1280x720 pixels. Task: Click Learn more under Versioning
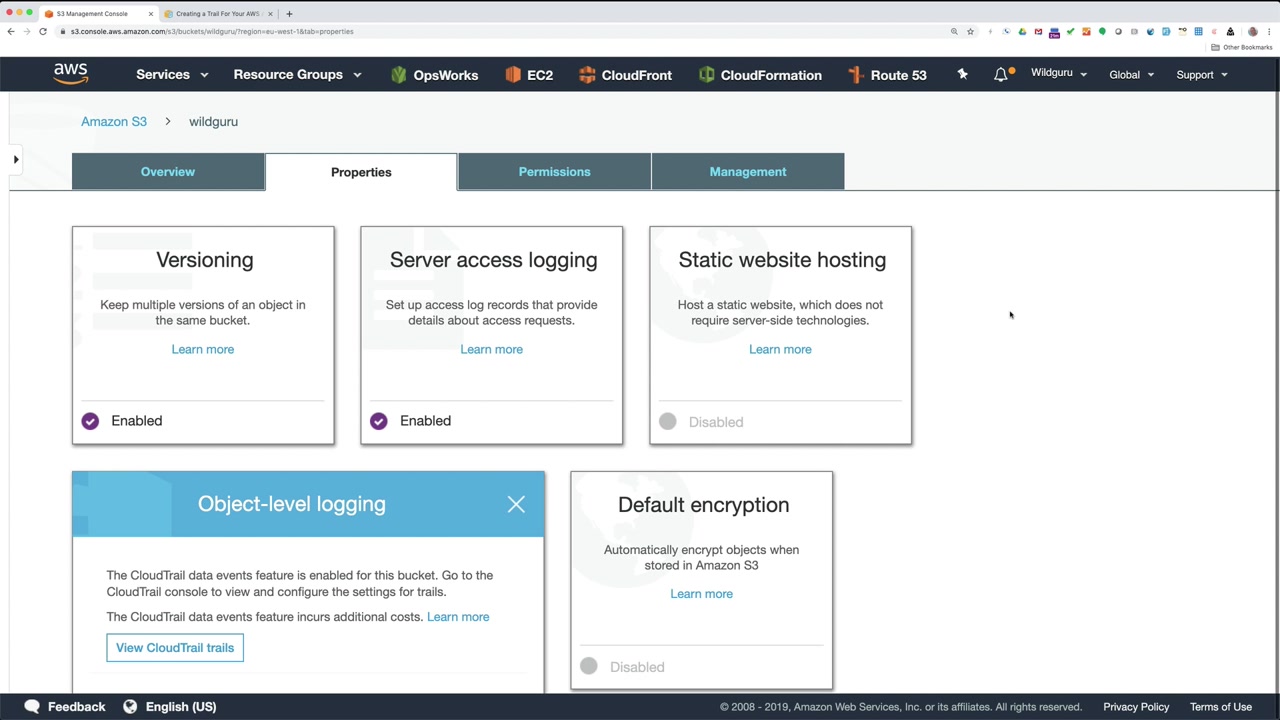click(203, 349)
